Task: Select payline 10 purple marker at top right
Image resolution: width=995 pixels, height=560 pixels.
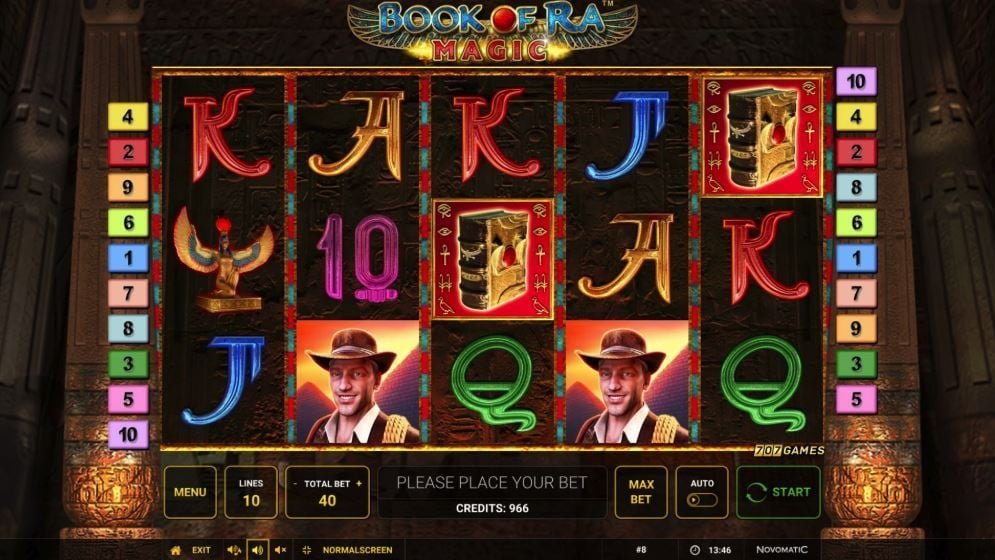Action: coord(855,81)
